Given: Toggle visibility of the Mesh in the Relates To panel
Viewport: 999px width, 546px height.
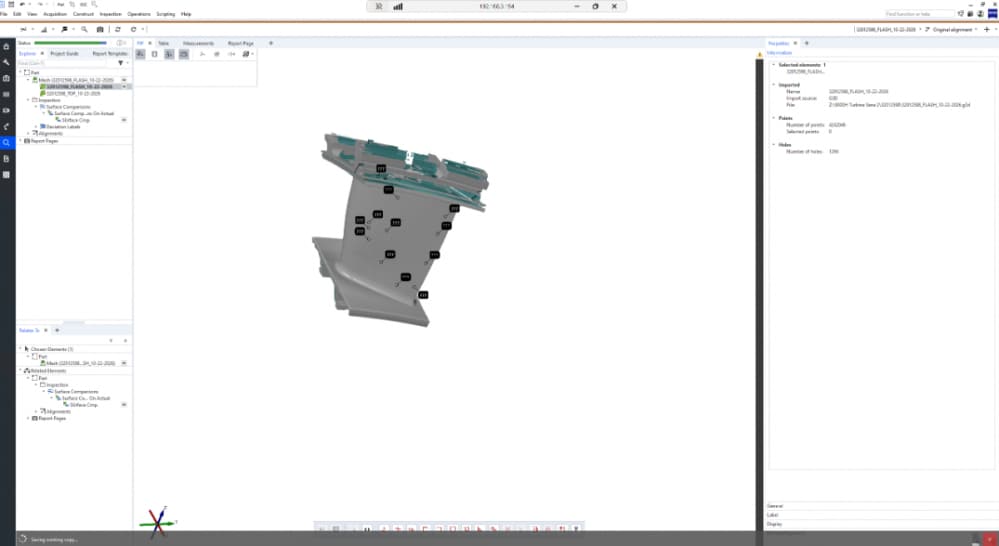Looking at the screenshot, I should tap(124, 363).
